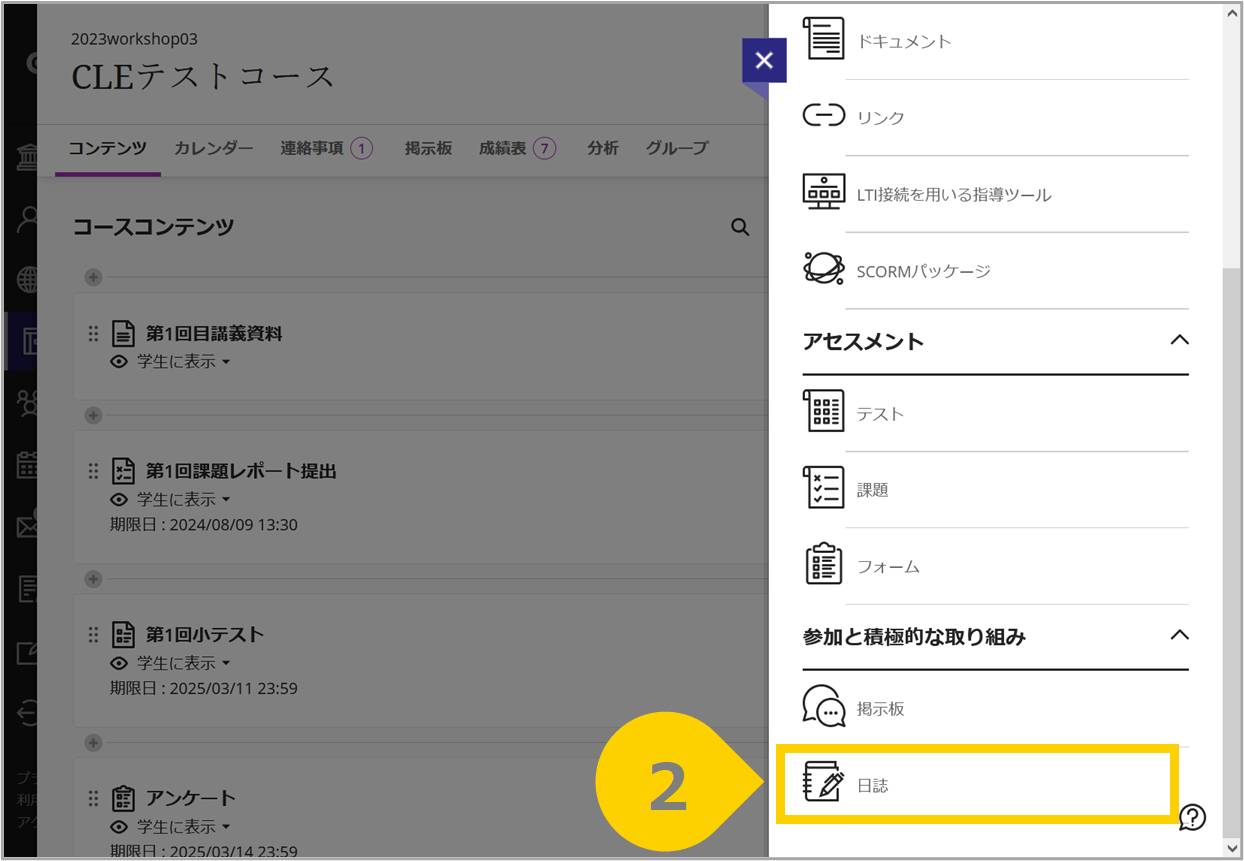This screenshot has width=1244, height=861.
Task: Click the LTI接続を用いる指導ツール presentation icon
Action: pos(823,192)
